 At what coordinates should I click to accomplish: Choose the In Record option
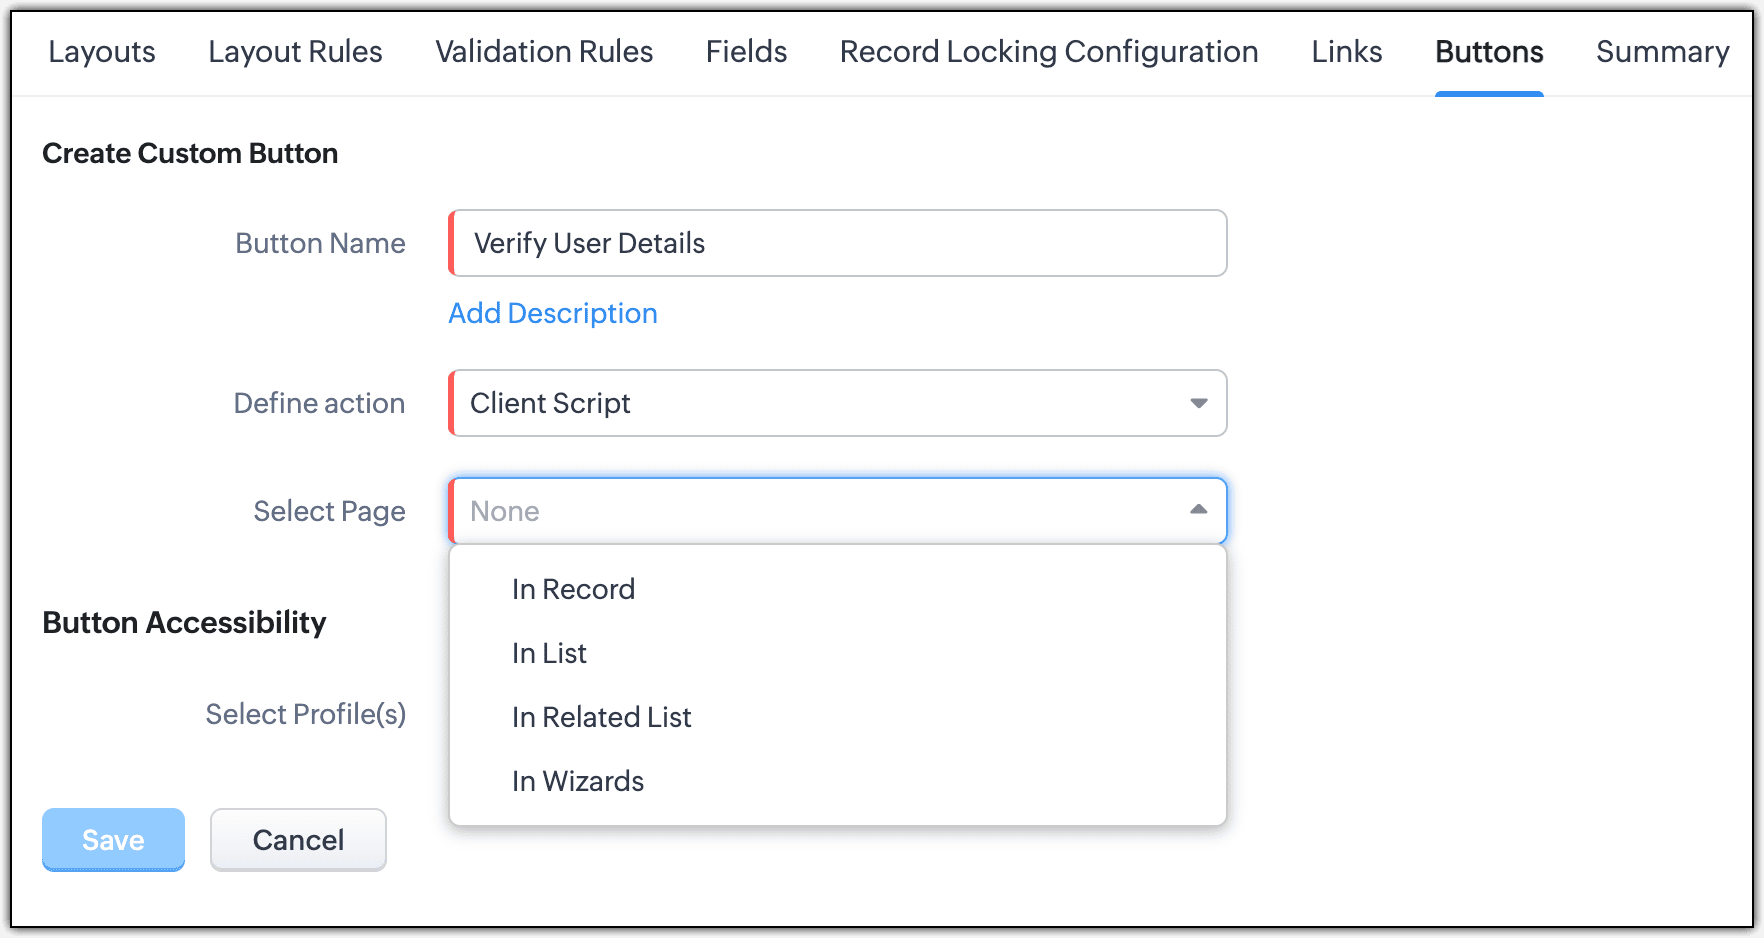coord(573,590)
